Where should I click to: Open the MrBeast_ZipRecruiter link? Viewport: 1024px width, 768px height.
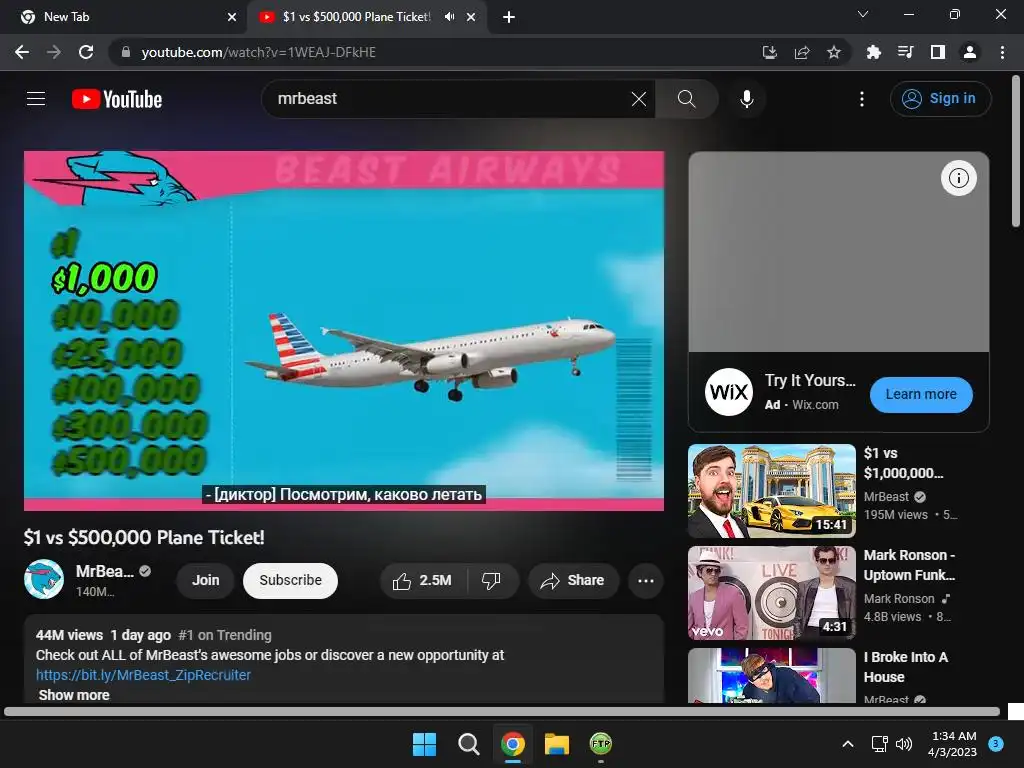tap(143, 675)
